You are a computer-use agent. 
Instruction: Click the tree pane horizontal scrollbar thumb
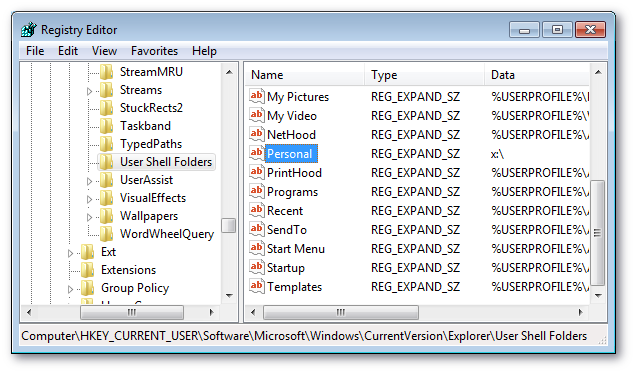132,312
